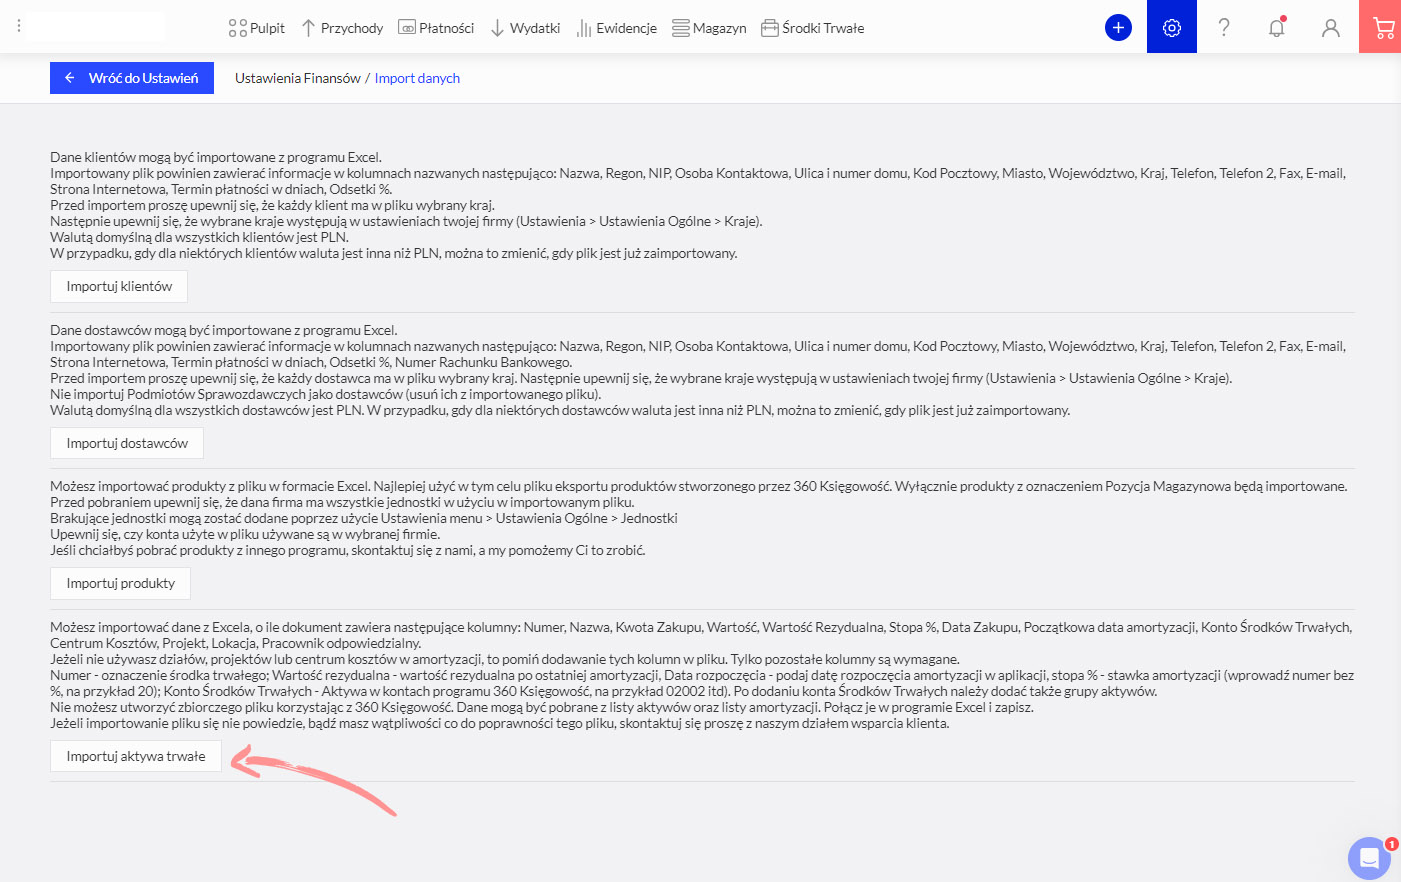Screen dimensions: 1401x882
Task: Click the text starting 'Brakujące jednostki mogą zostać dodane'
Action: pos(364,518)
